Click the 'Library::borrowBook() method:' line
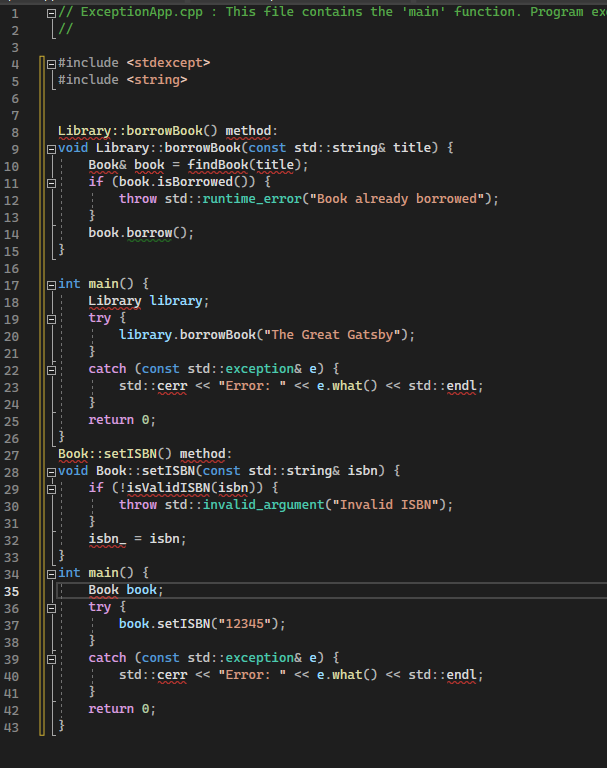 168,131
